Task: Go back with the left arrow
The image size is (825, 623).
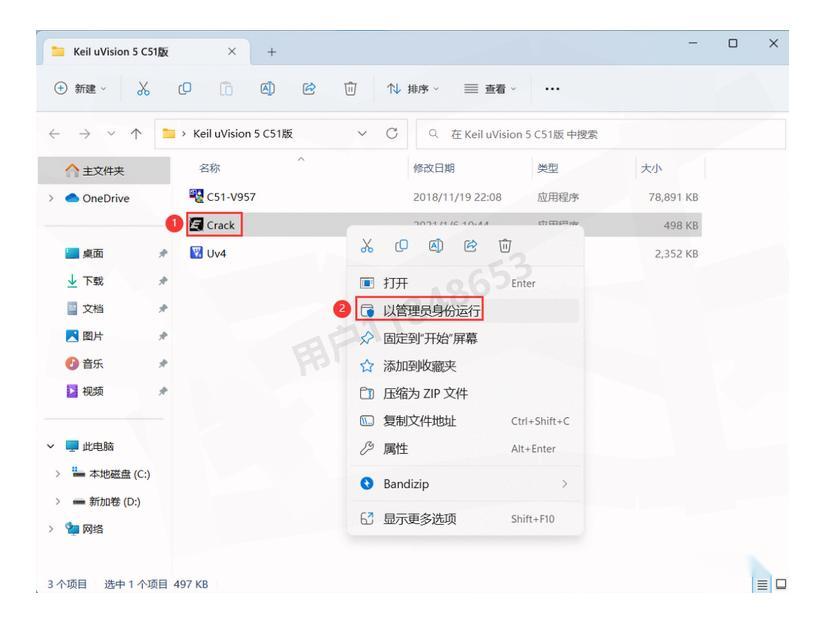Action: coord(54,134)
